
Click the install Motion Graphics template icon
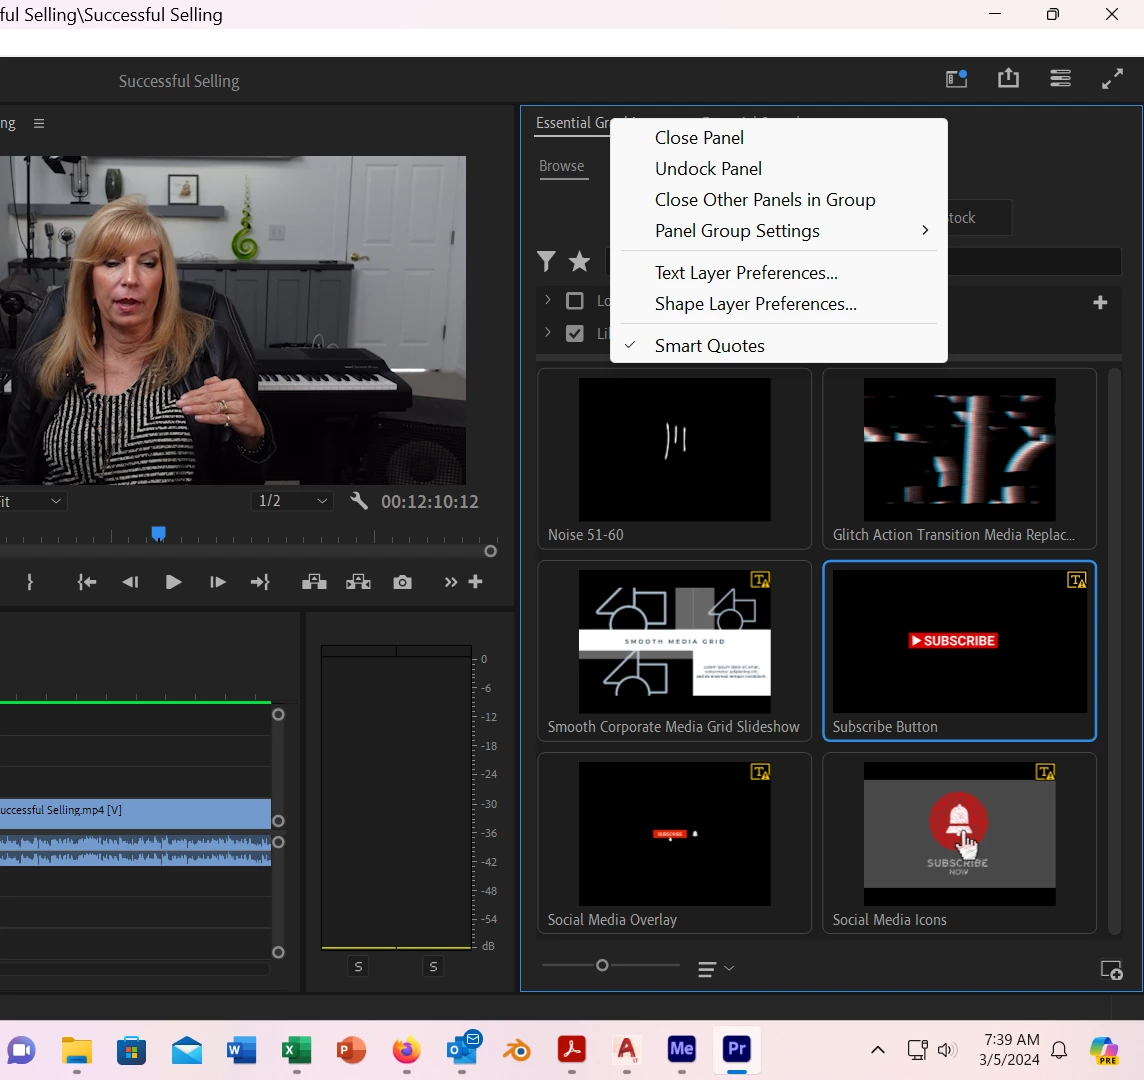pyautogui.click(x=1111, y=970)
